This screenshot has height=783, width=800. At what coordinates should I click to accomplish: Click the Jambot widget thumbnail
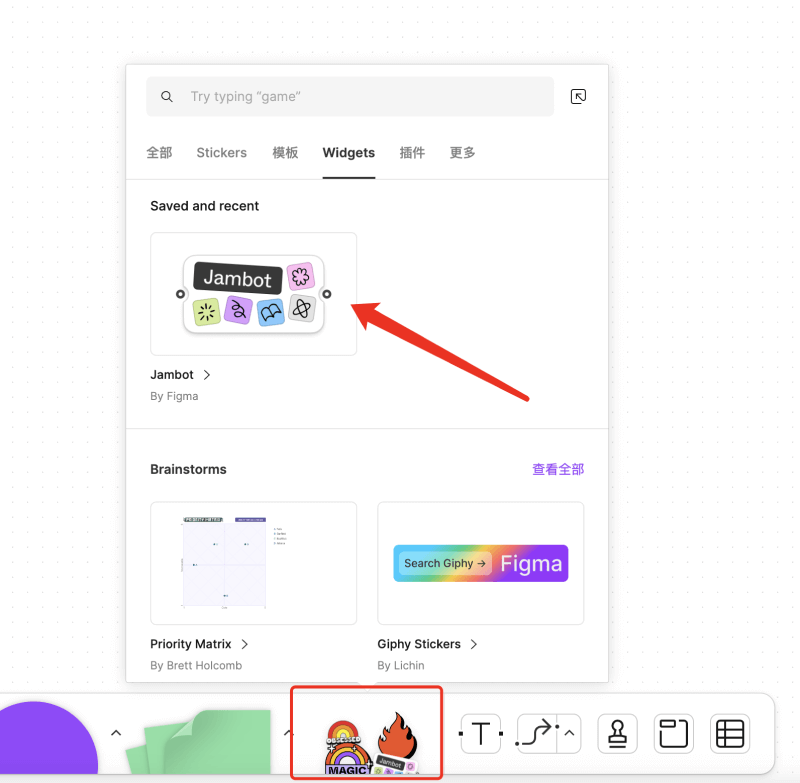(x=253, y=294)
